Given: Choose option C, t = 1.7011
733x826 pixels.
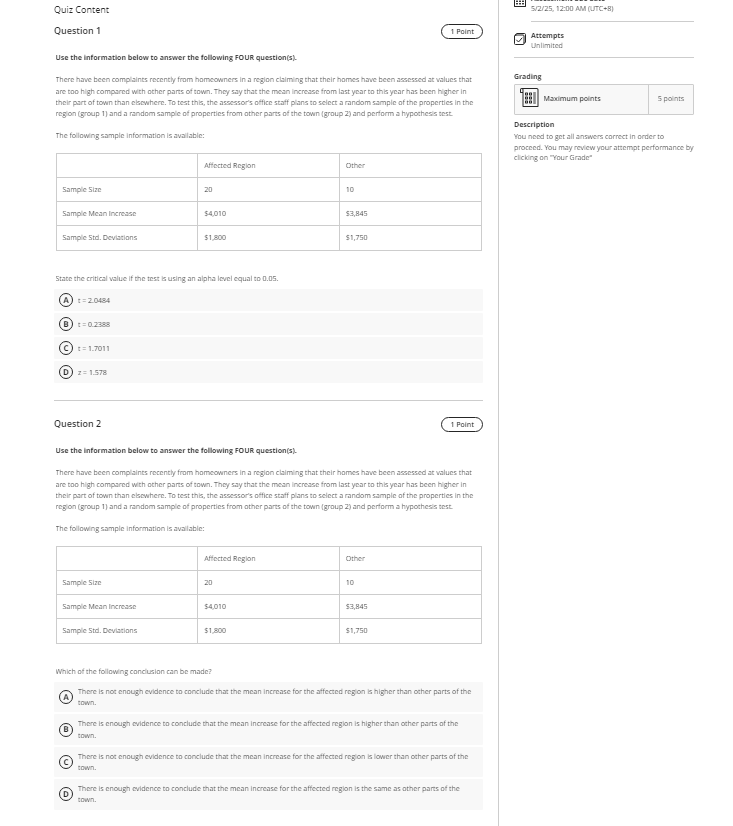Looking at the screenshot, I should coord(66,348).
